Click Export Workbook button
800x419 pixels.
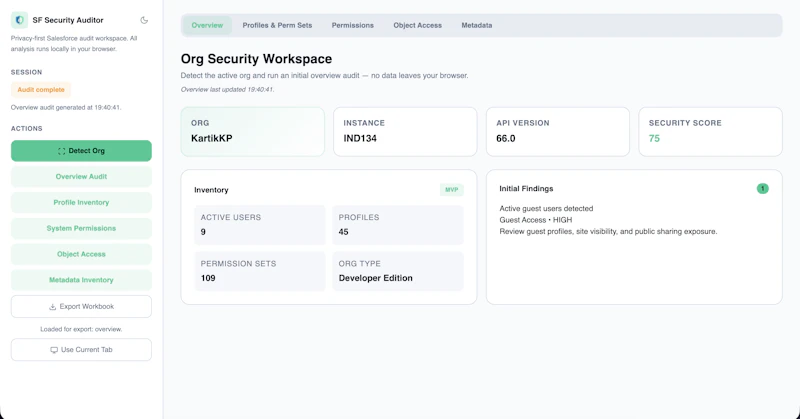tap(81, 307)
